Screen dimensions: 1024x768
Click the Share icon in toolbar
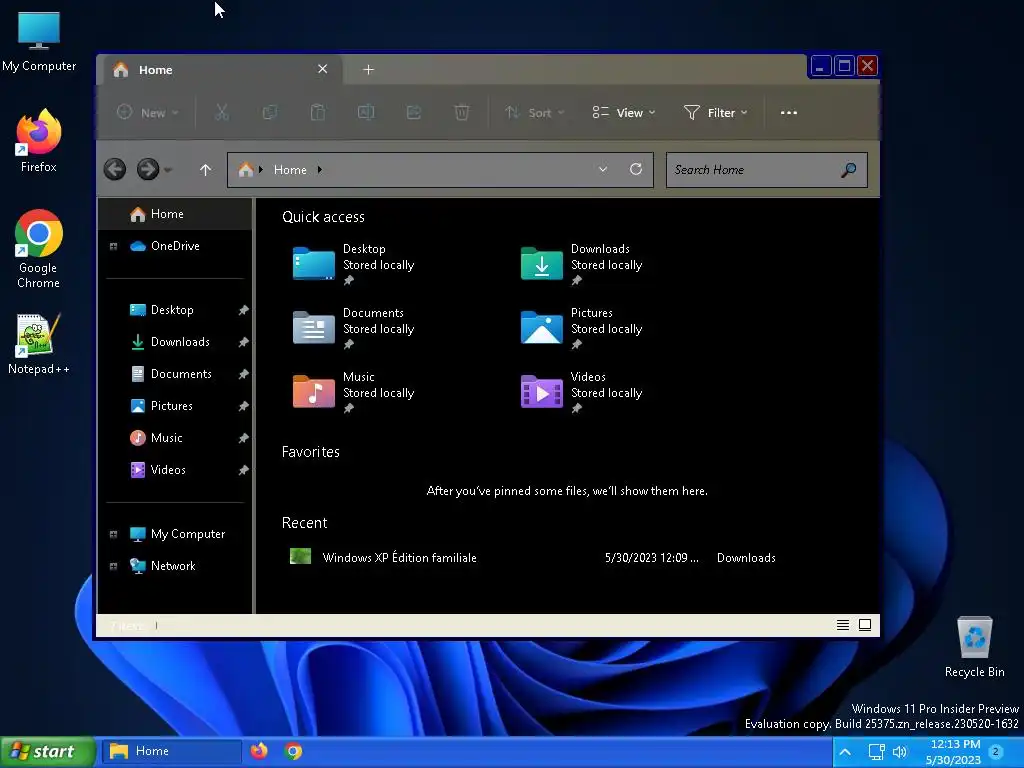[x=413, y=112]
